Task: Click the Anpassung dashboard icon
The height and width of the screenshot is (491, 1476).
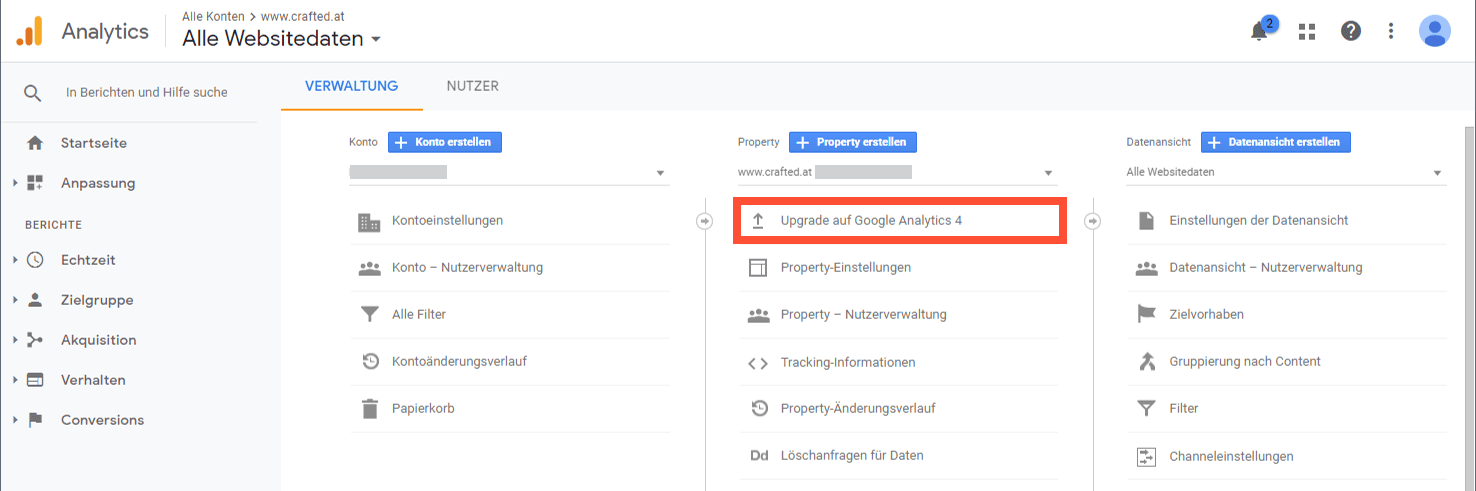Action: [x=35, y=183]
